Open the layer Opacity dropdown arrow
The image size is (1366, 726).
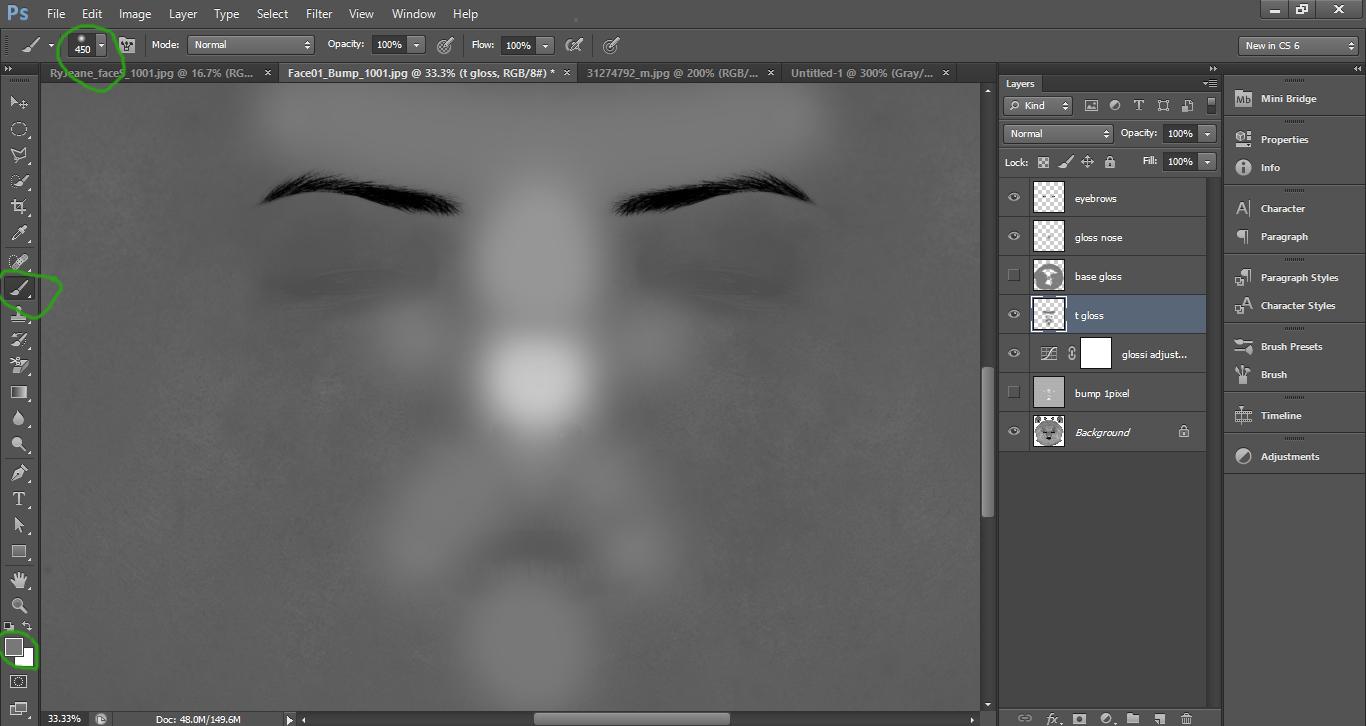pos(1207,134)
